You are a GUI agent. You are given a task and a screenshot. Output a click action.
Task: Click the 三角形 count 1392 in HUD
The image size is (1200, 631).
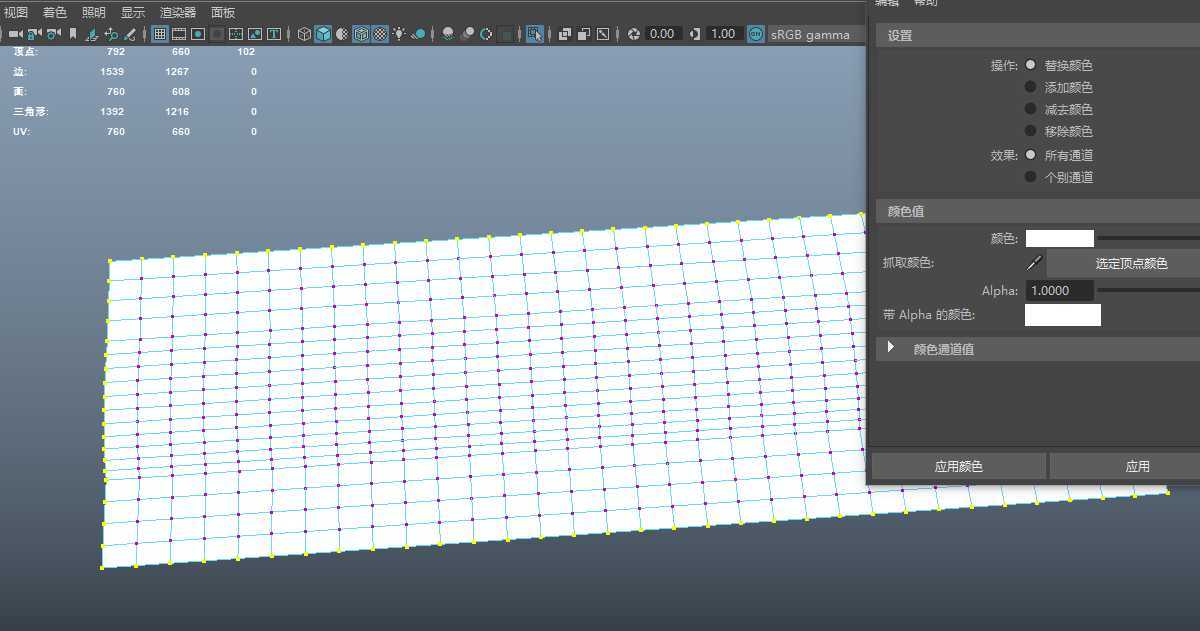(112, 112)
